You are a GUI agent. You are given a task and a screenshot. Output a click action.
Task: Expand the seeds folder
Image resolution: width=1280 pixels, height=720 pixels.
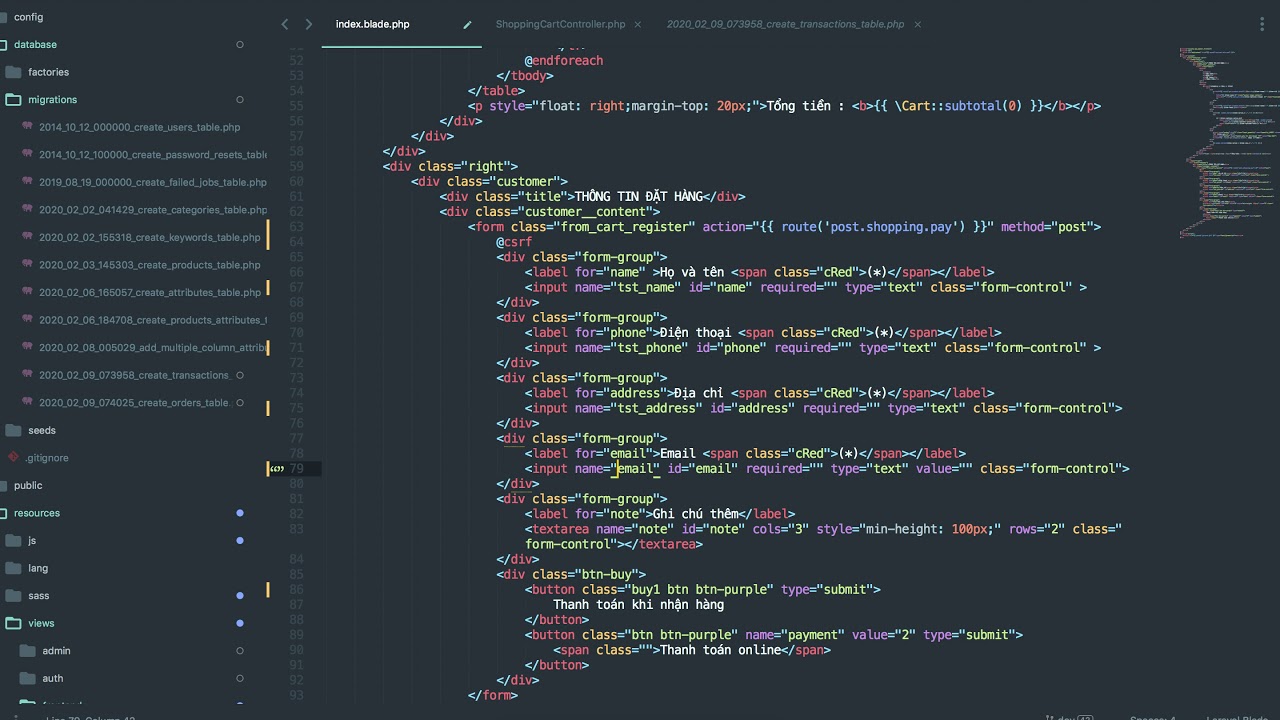pyautogui.click(x=41, y=430)
